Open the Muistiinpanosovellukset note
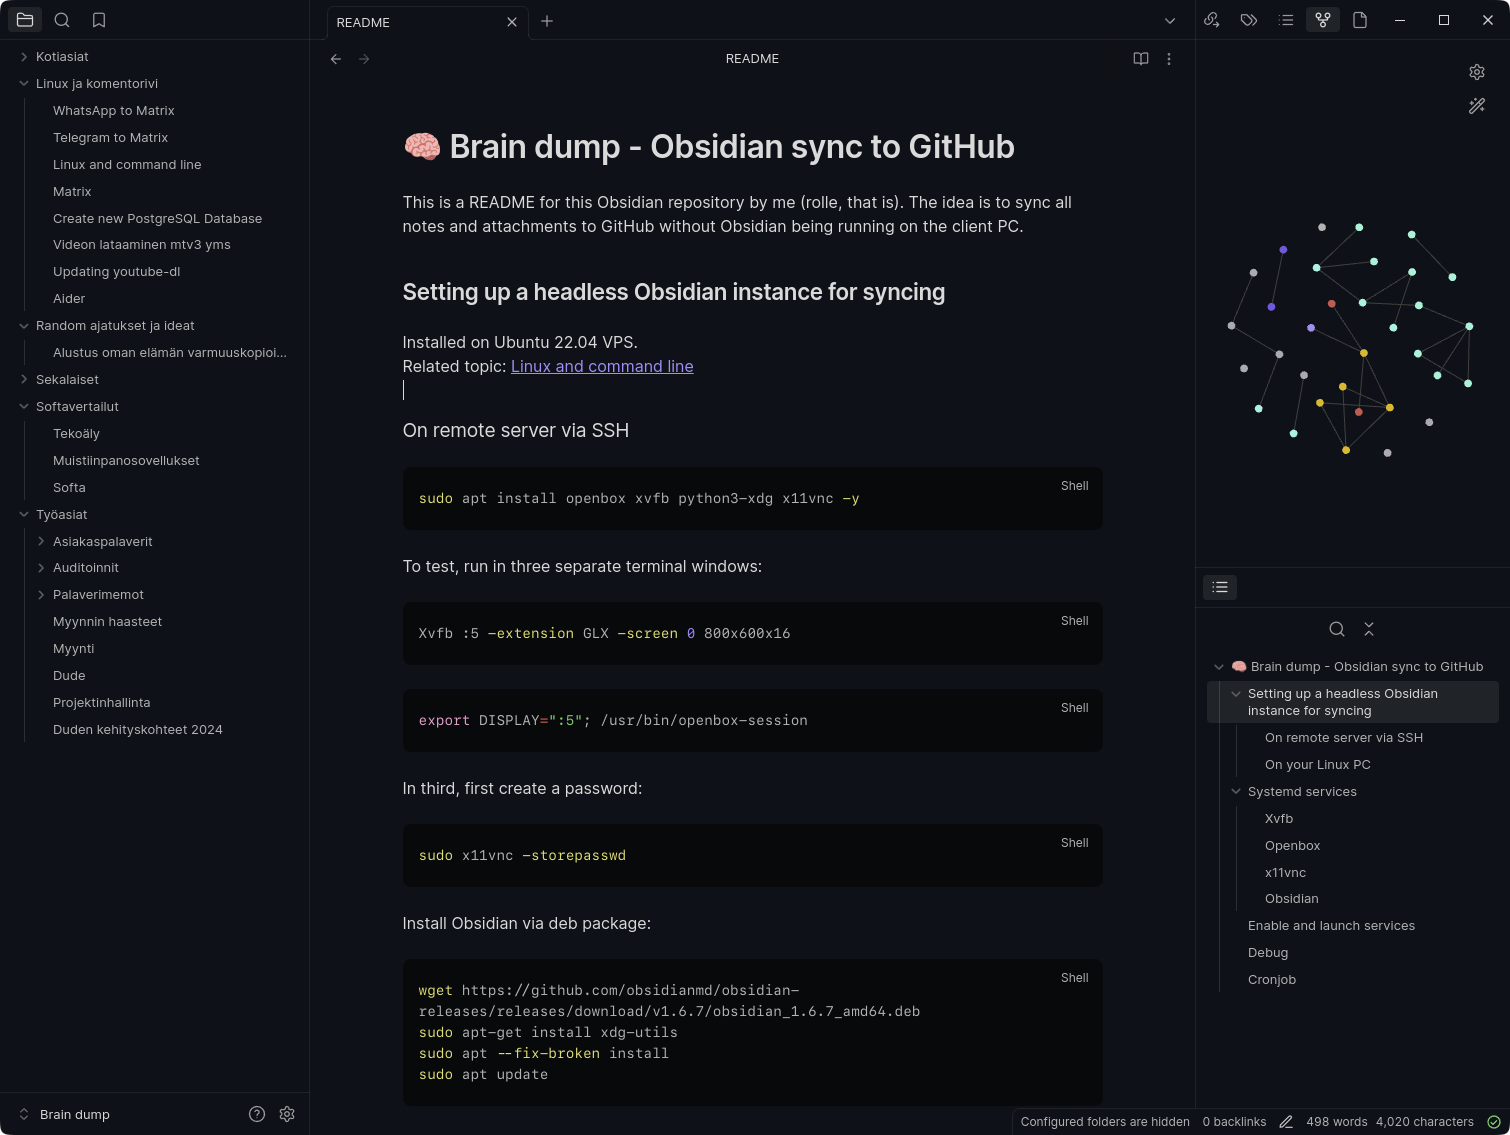 [126, 461]
